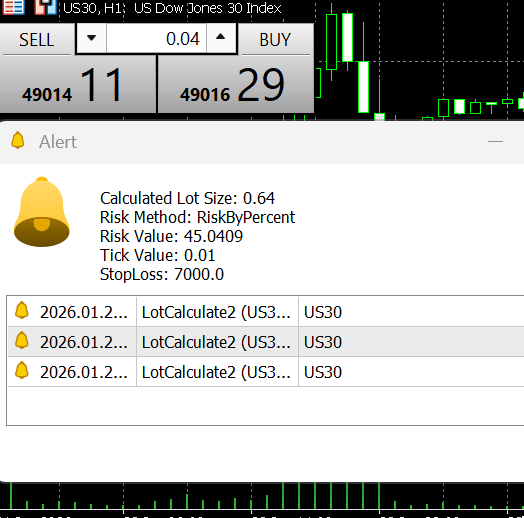
Task: Click the 49014 bid price tile
Action: [78, 84]
